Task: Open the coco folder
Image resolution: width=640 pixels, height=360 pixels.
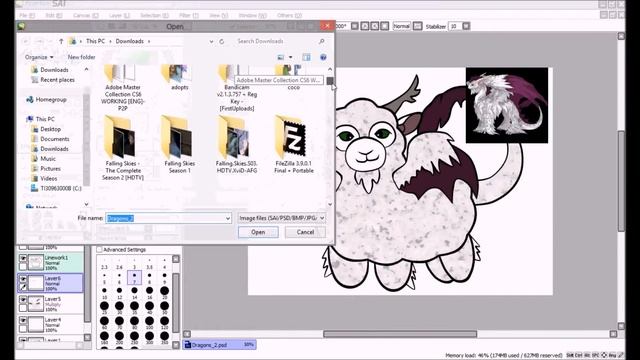Action: tap(293, 78)
